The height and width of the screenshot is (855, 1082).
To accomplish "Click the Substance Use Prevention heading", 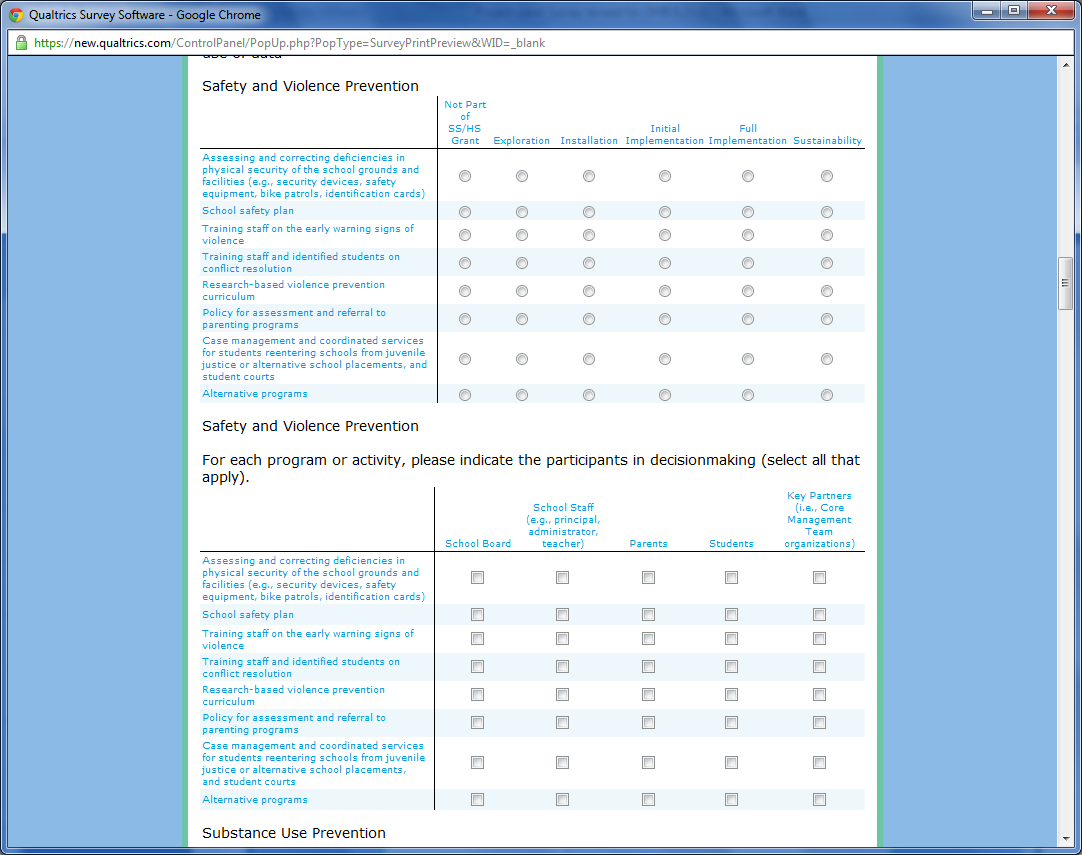I will [294, 833].
